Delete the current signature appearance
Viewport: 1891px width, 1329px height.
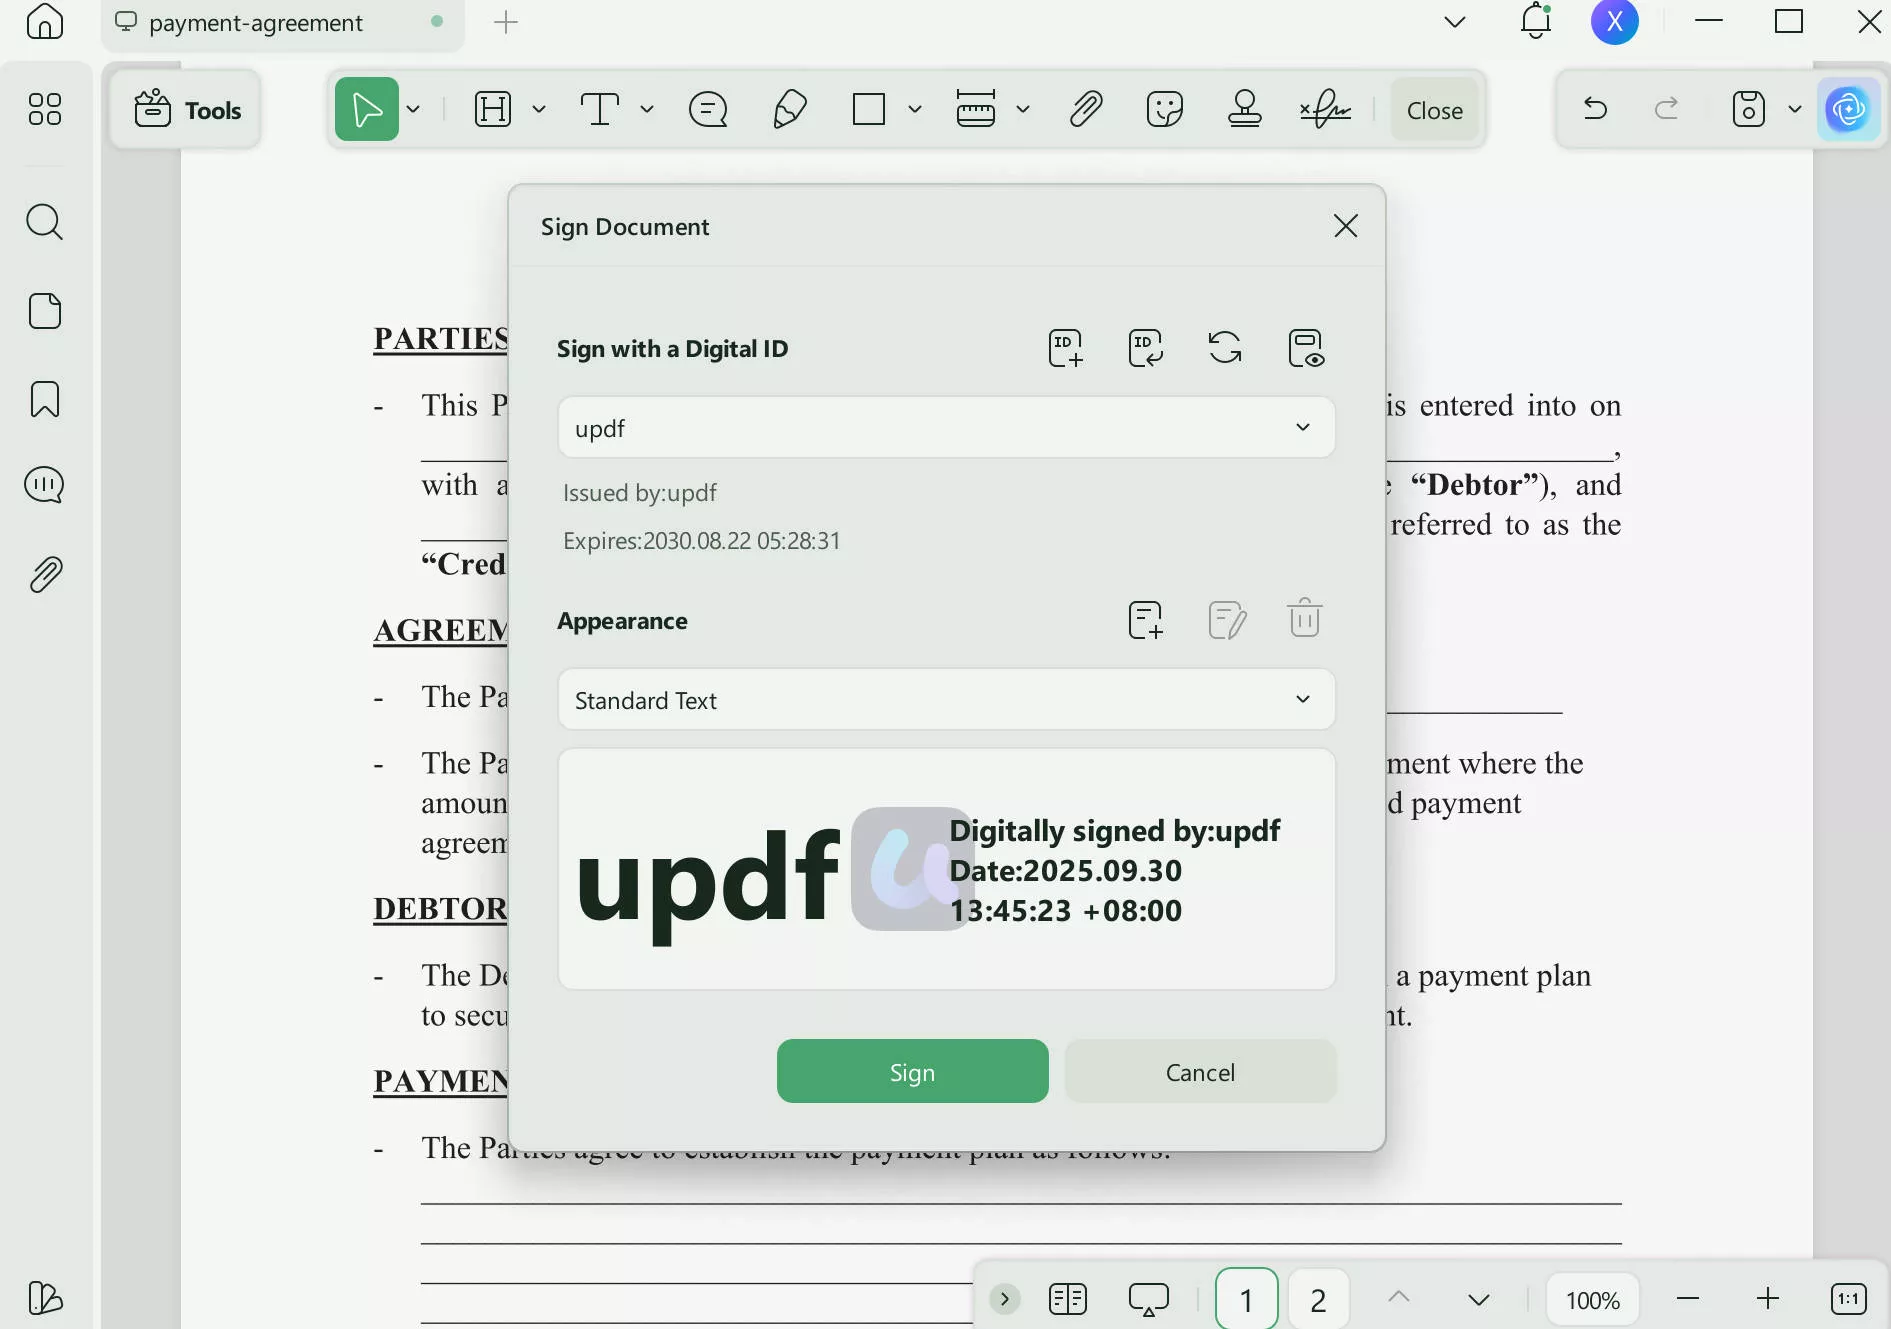point(1304,619)
